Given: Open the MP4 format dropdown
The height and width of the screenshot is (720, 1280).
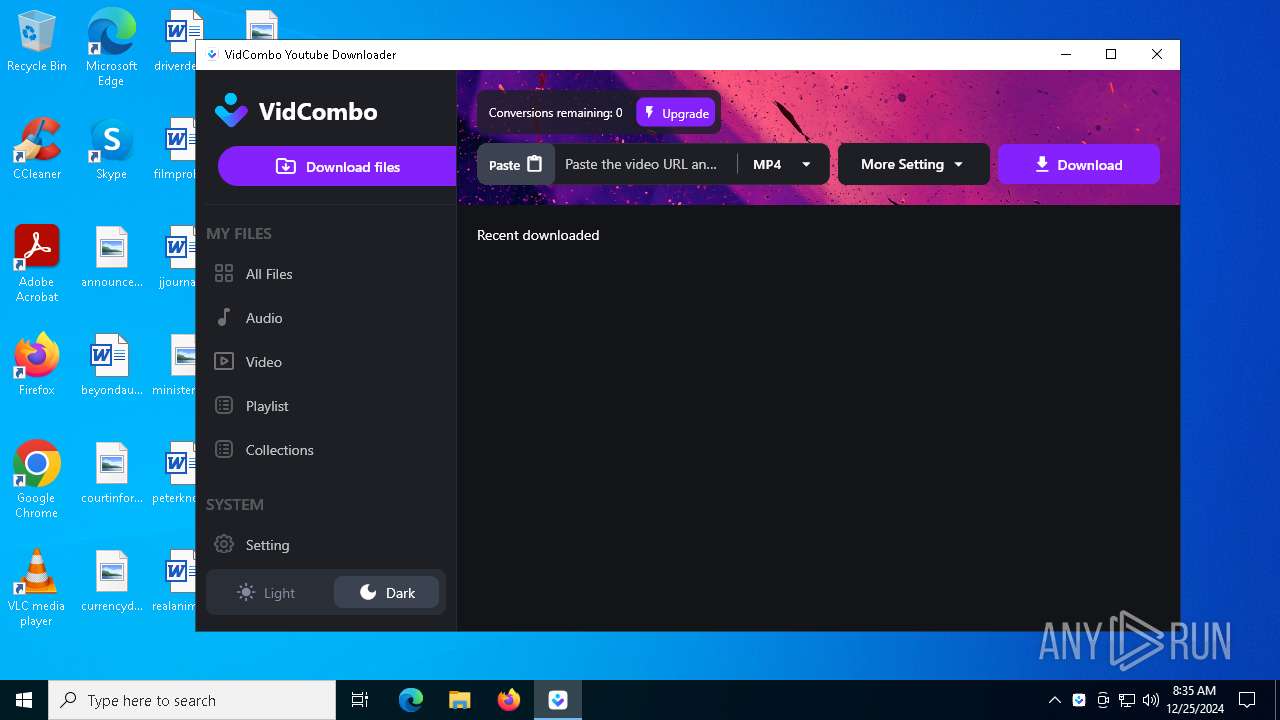Looking at the screenshot, I should point(782,164).
